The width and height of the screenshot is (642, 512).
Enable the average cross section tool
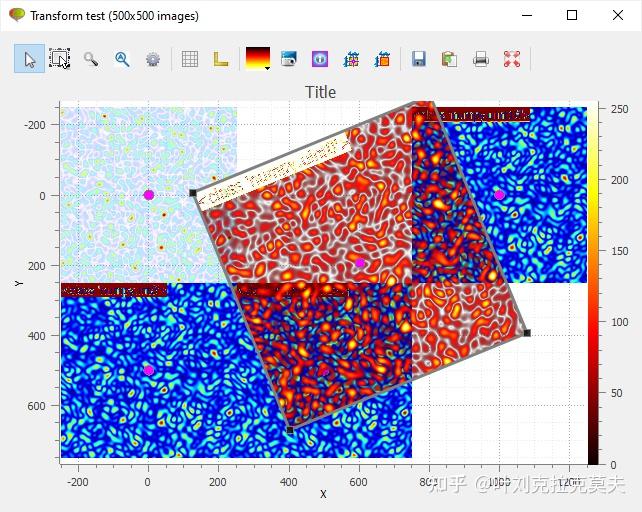click(382, 59)
